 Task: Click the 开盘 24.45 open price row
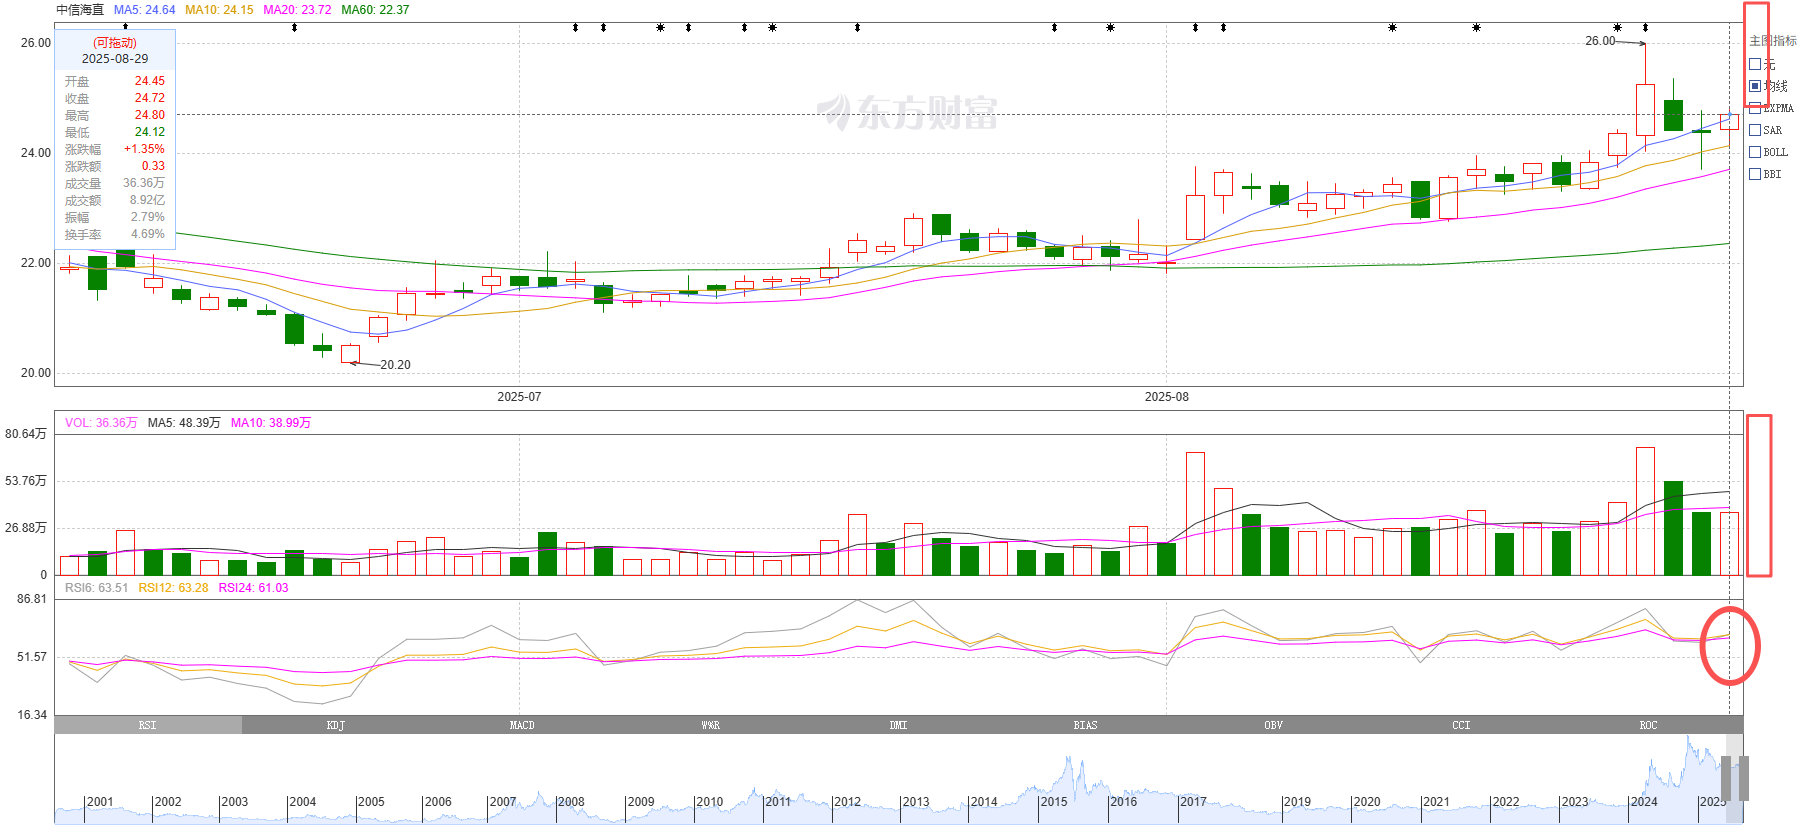(x=115, y=81)
